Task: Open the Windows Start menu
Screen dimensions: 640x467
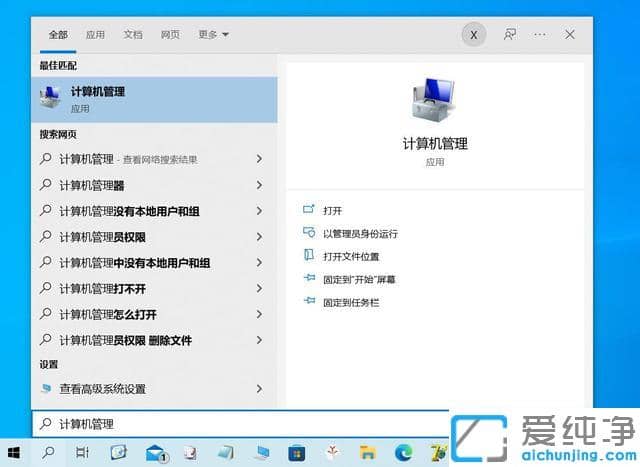Action: [13, 452]
